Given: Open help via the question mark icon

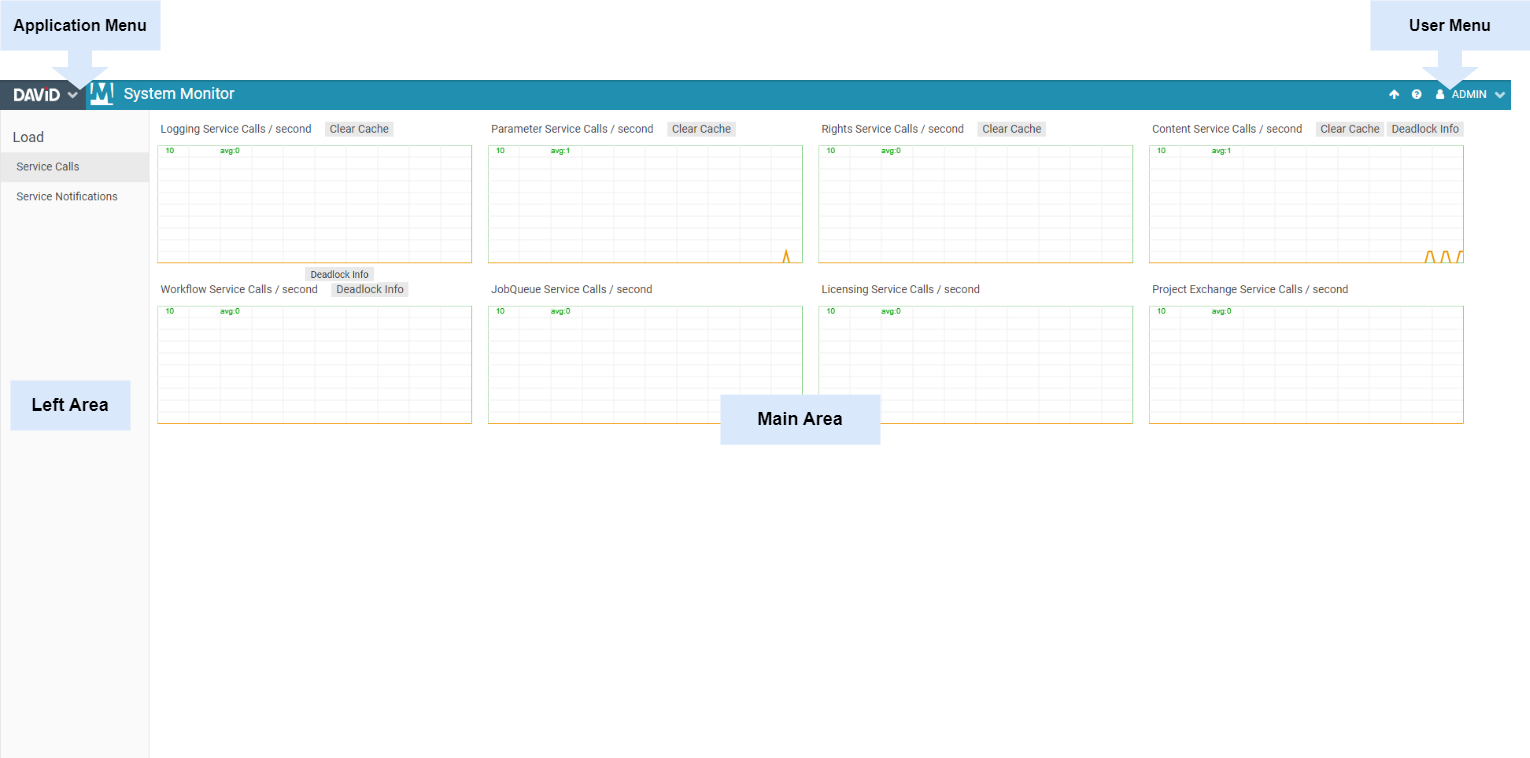Looking at the screenshot, I should click(1416, 95).
